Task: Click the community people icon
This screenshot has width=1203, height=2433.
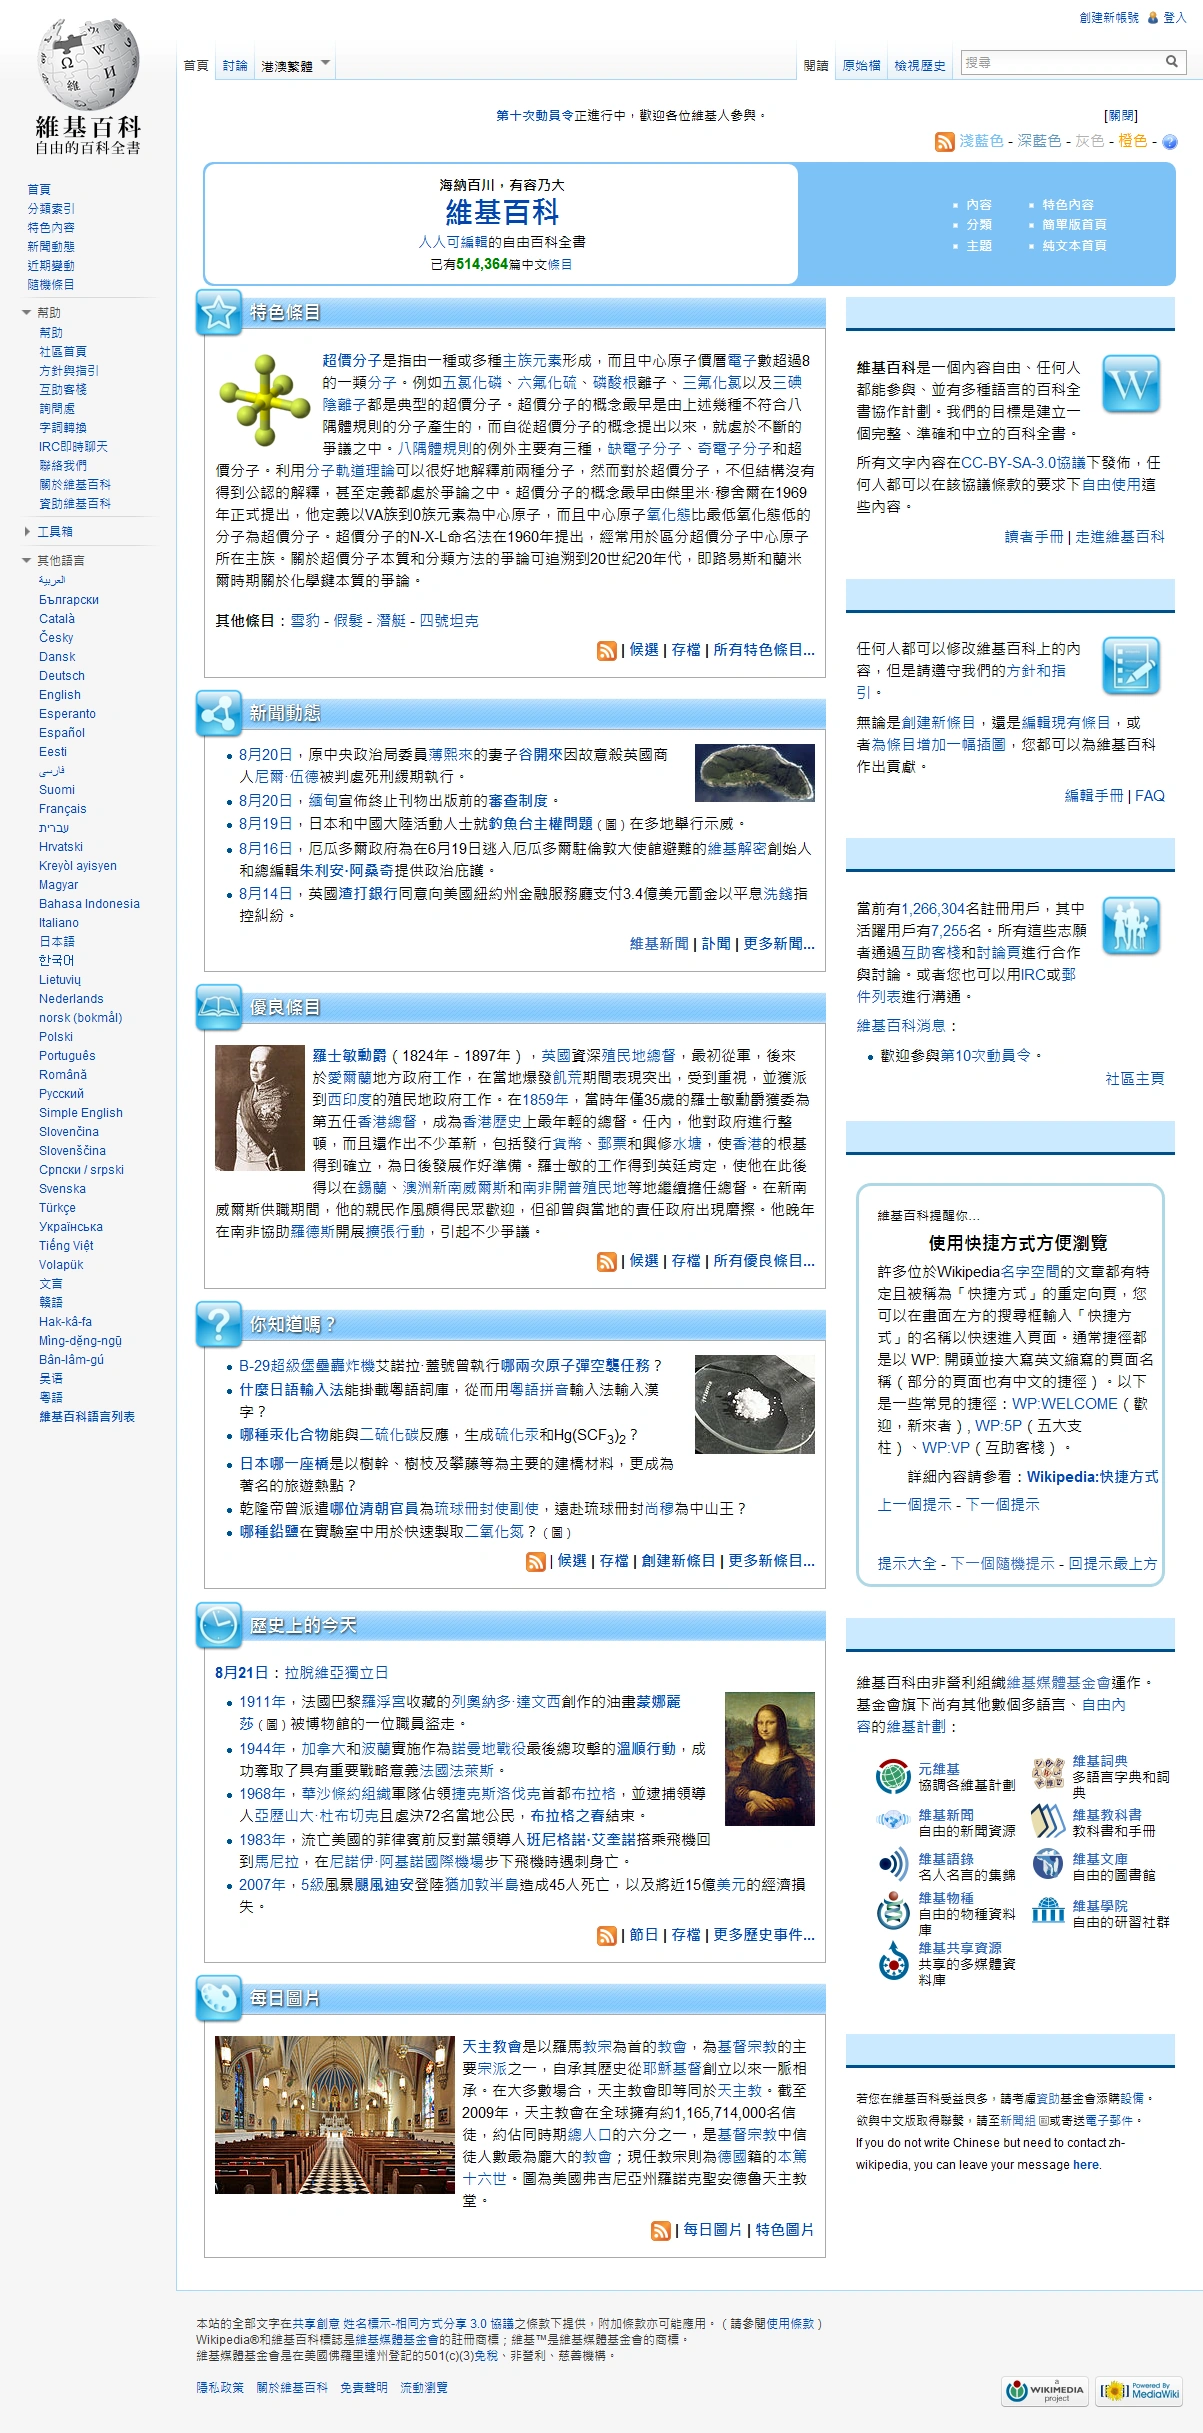Action: click(x=1131, y=926)
